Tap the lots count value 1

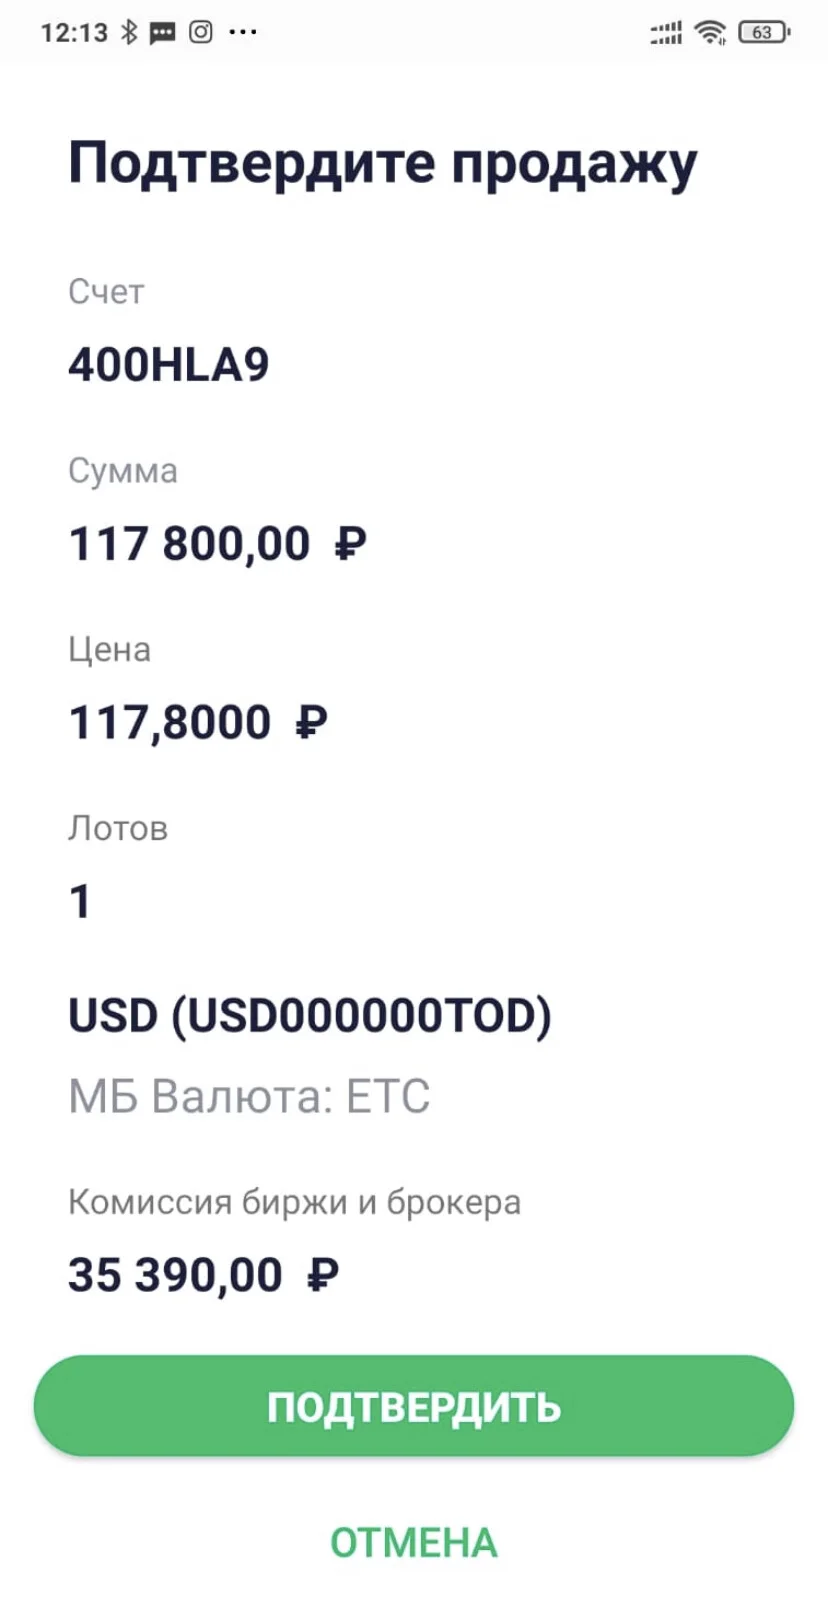point(80,901)
